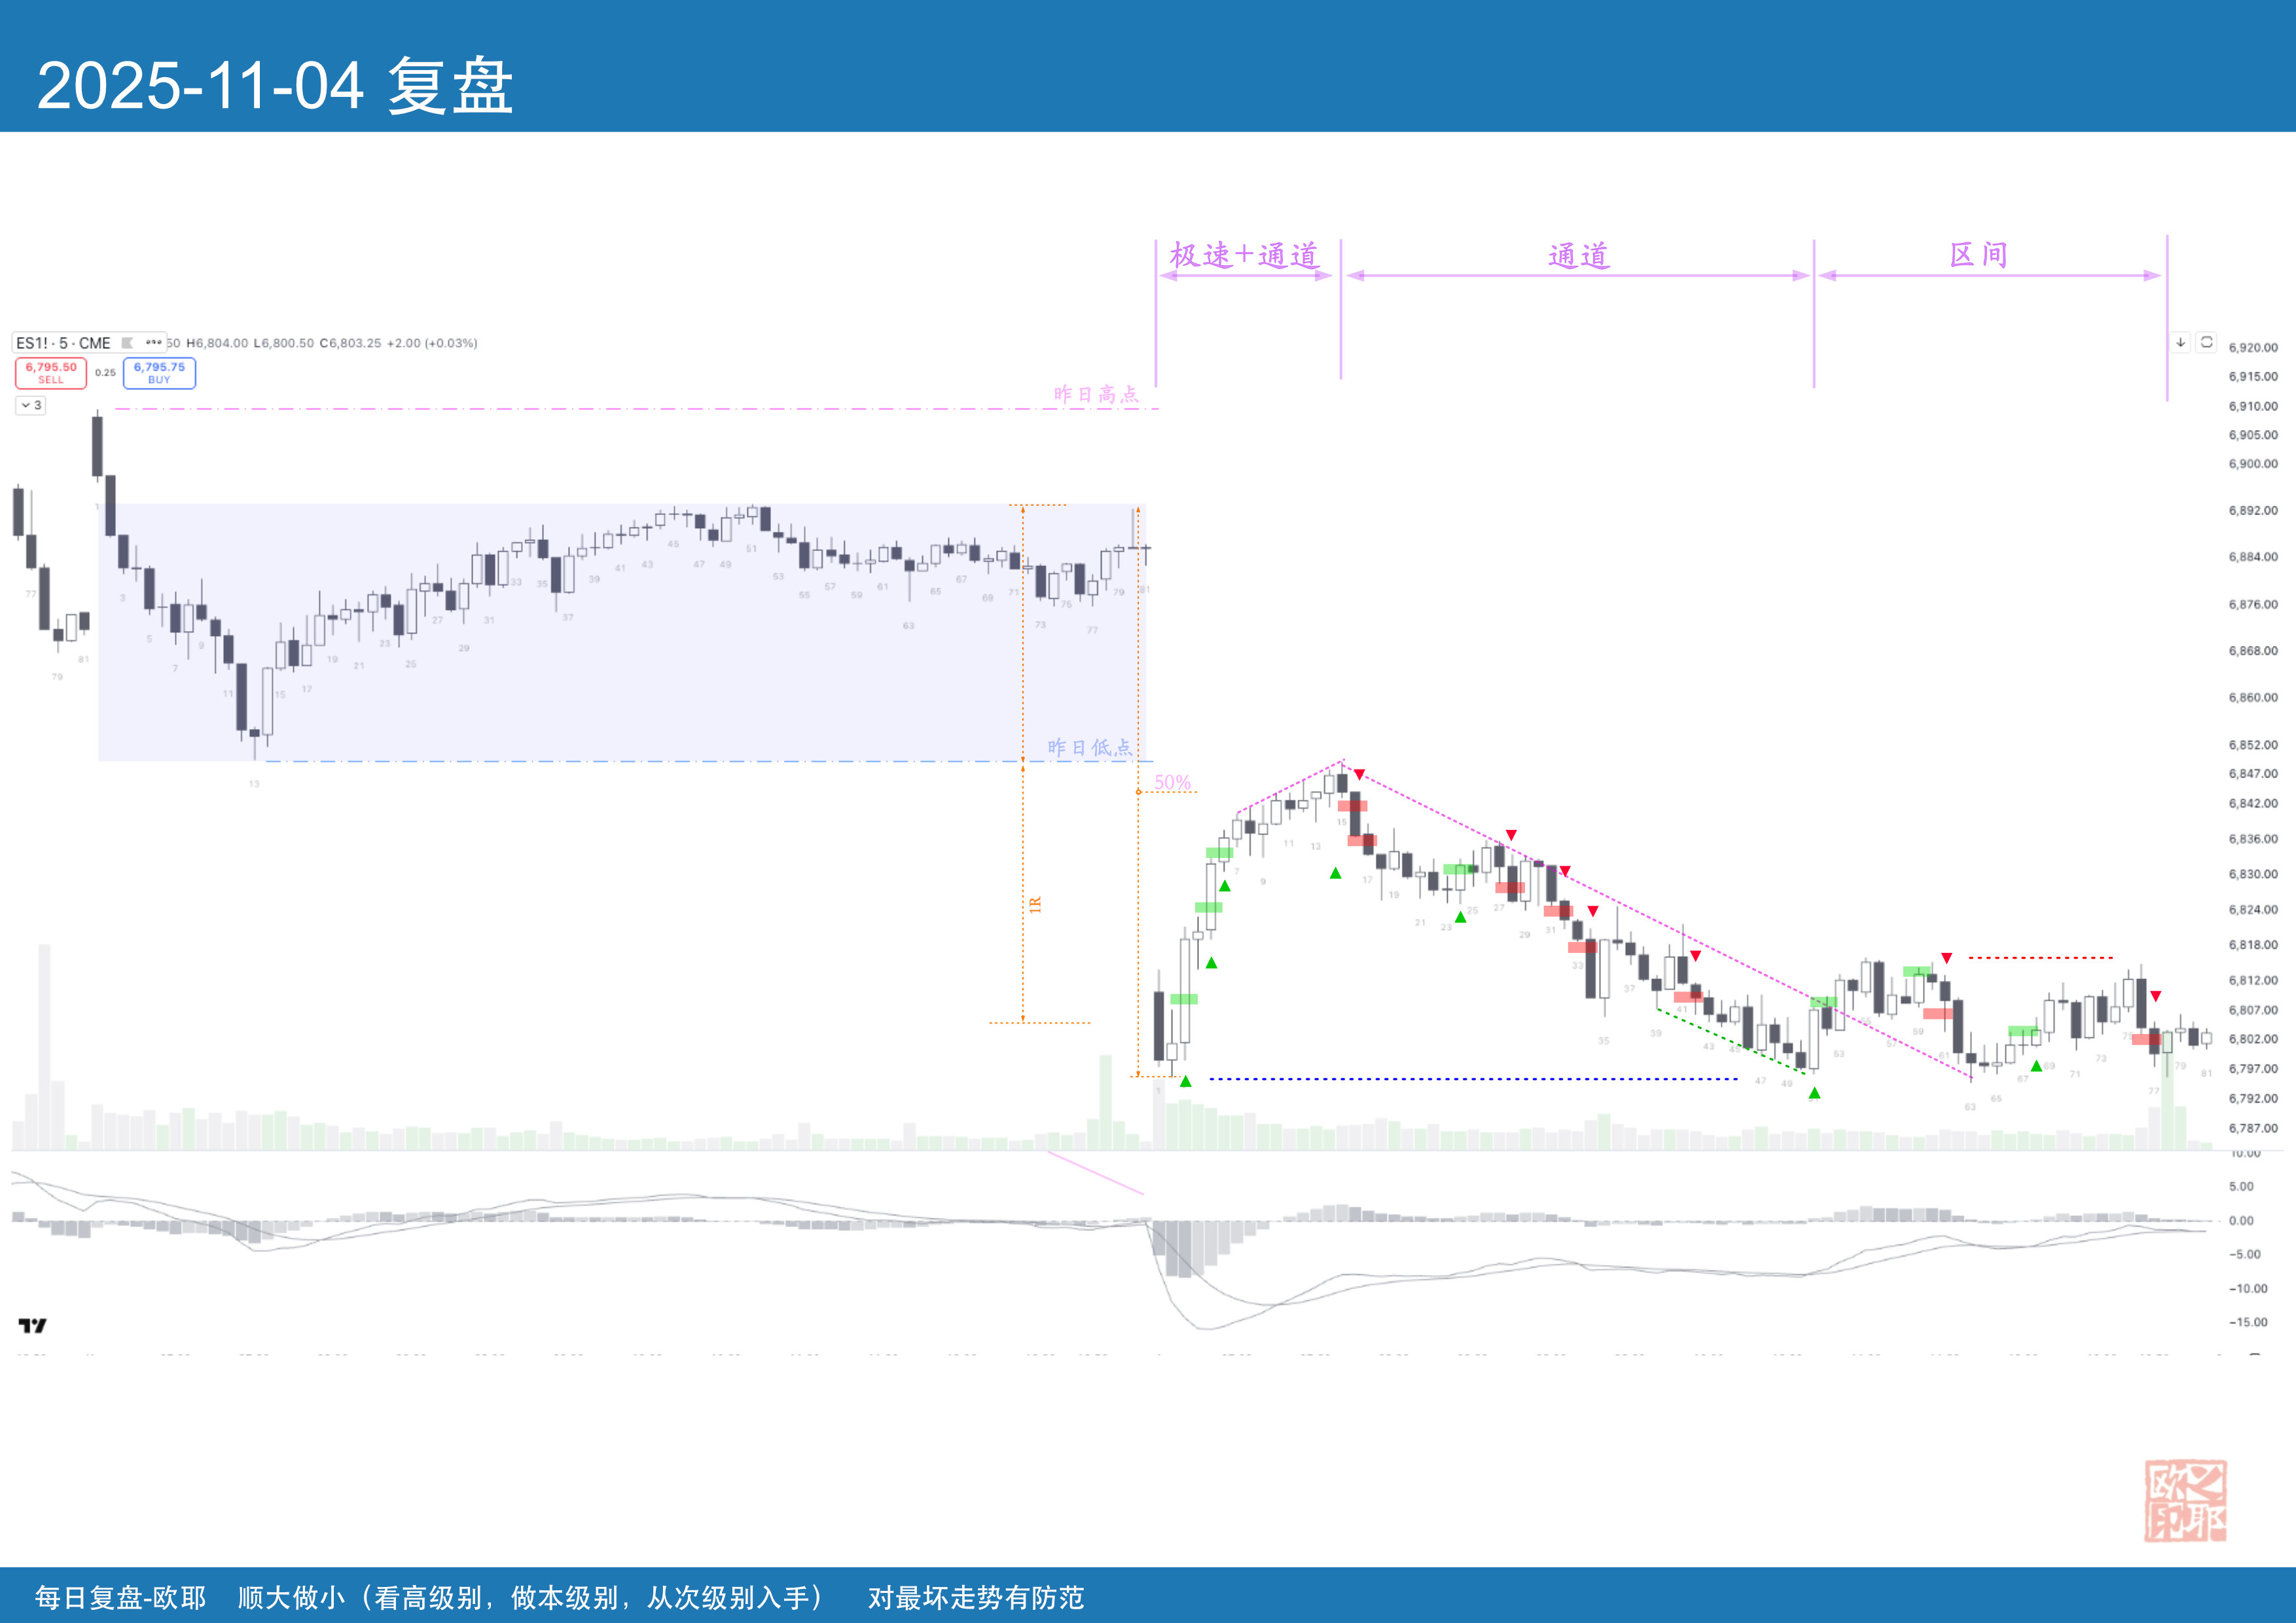2296x1623 pixels.
Task: Open the three-dots More menu in legend
Action: click(153, 343)
